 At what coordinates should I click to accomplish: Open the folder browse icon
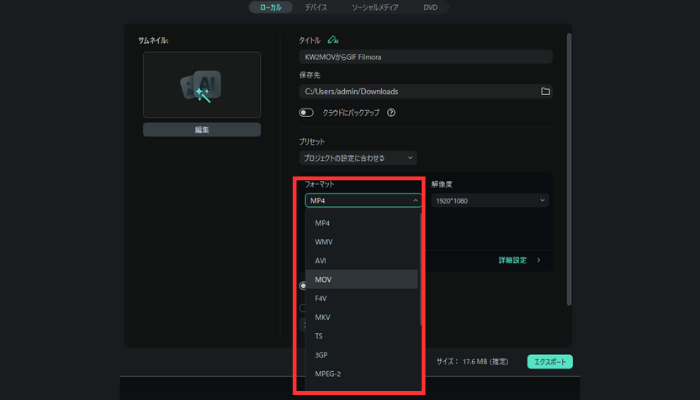coord(545,91)
